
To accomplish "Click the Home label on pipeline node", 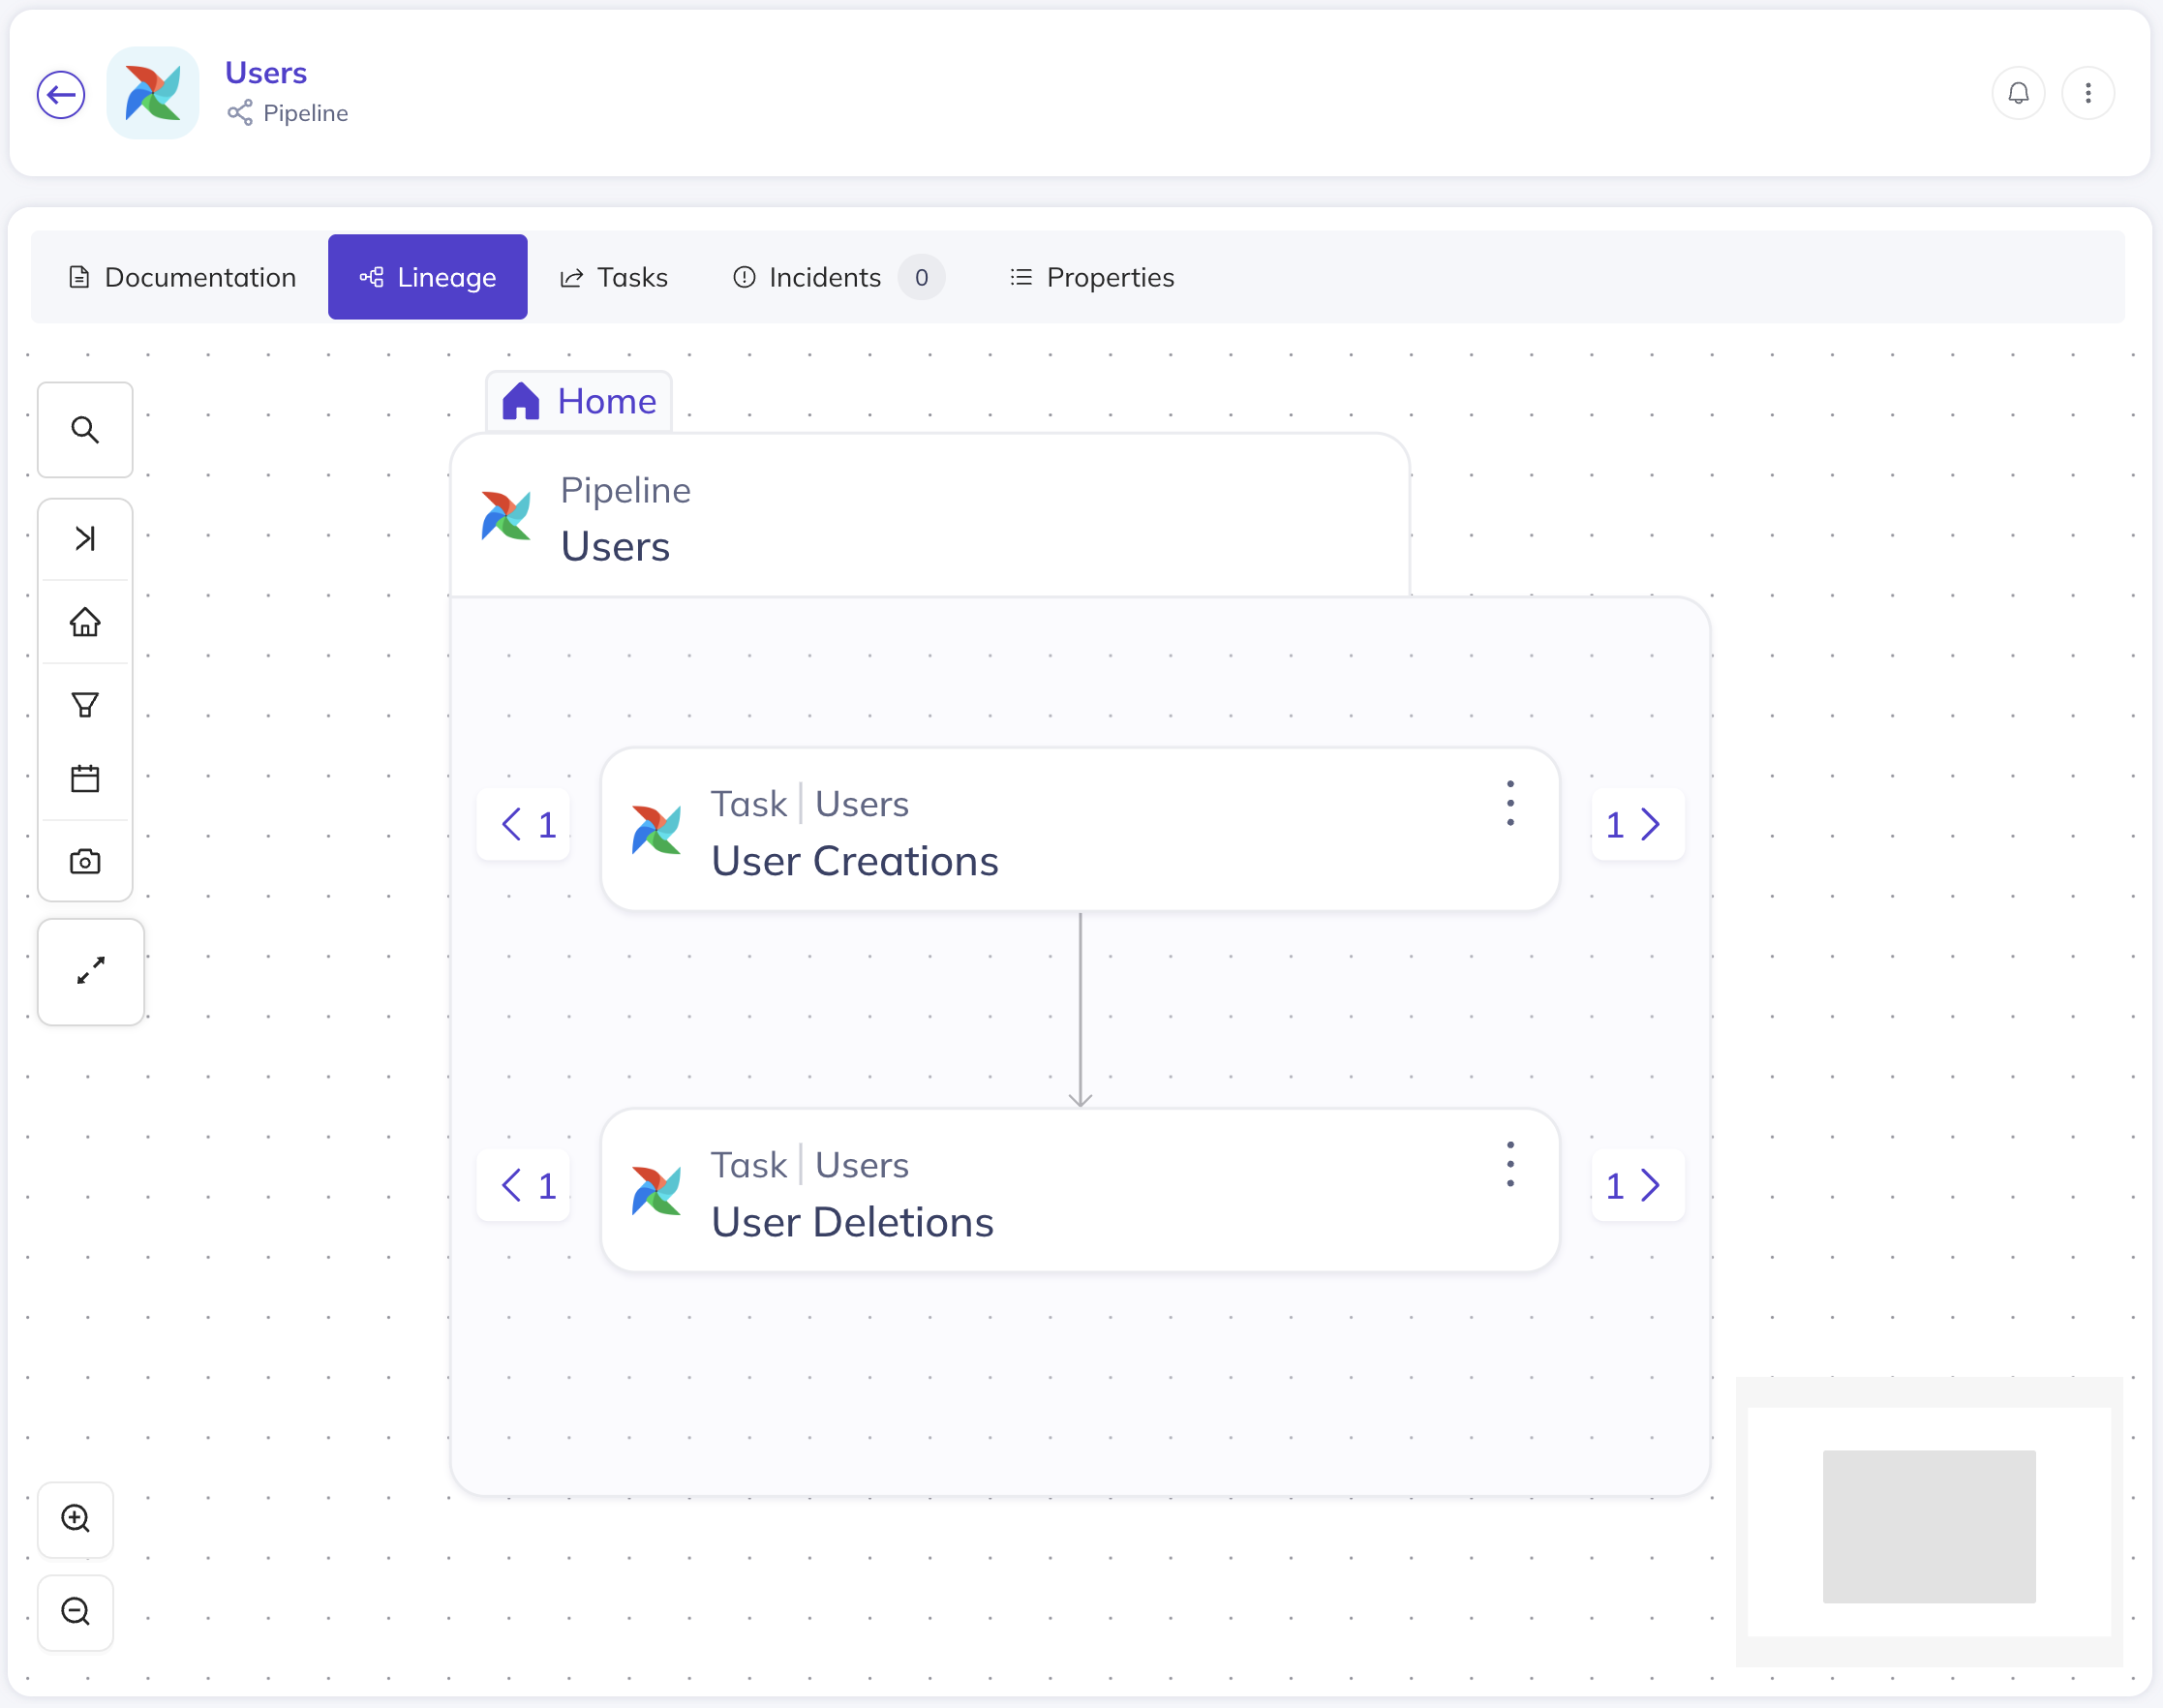I will click(x=580, y=401).
